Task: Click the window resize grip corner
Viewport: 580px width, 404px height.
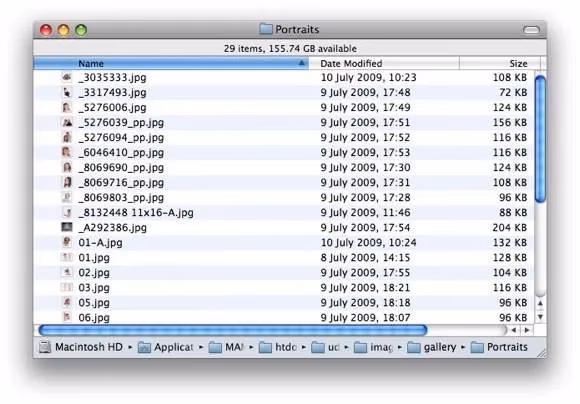Action: pos(541,353)
